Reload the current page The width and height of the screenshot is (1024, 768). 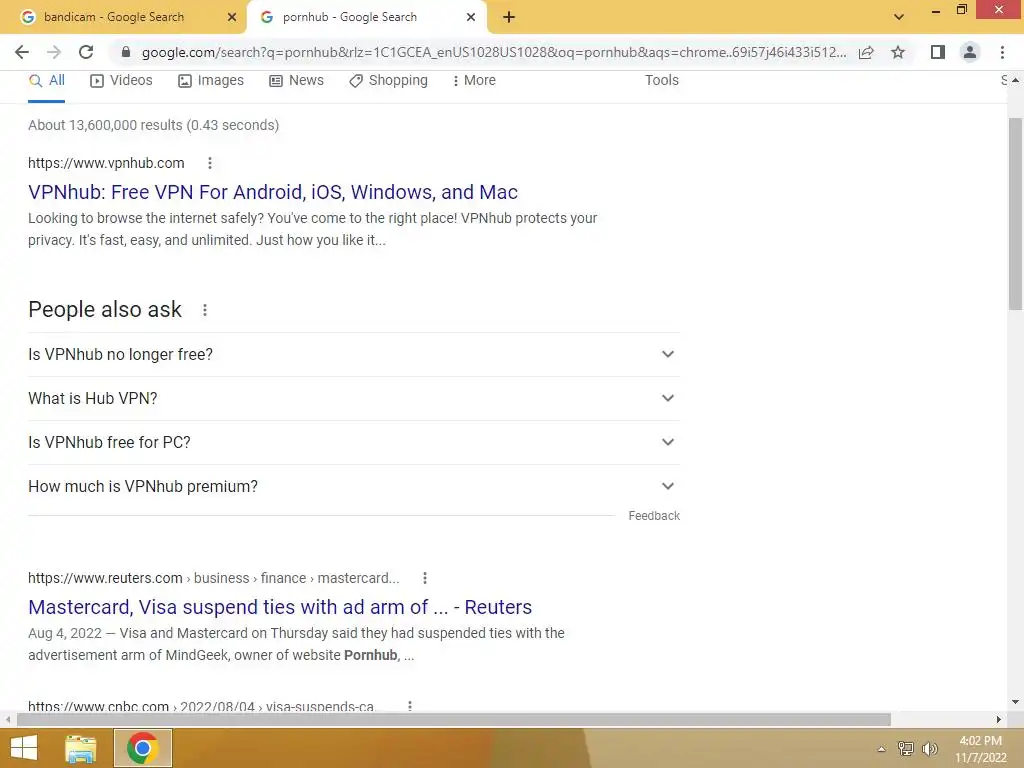coord(86,52)
